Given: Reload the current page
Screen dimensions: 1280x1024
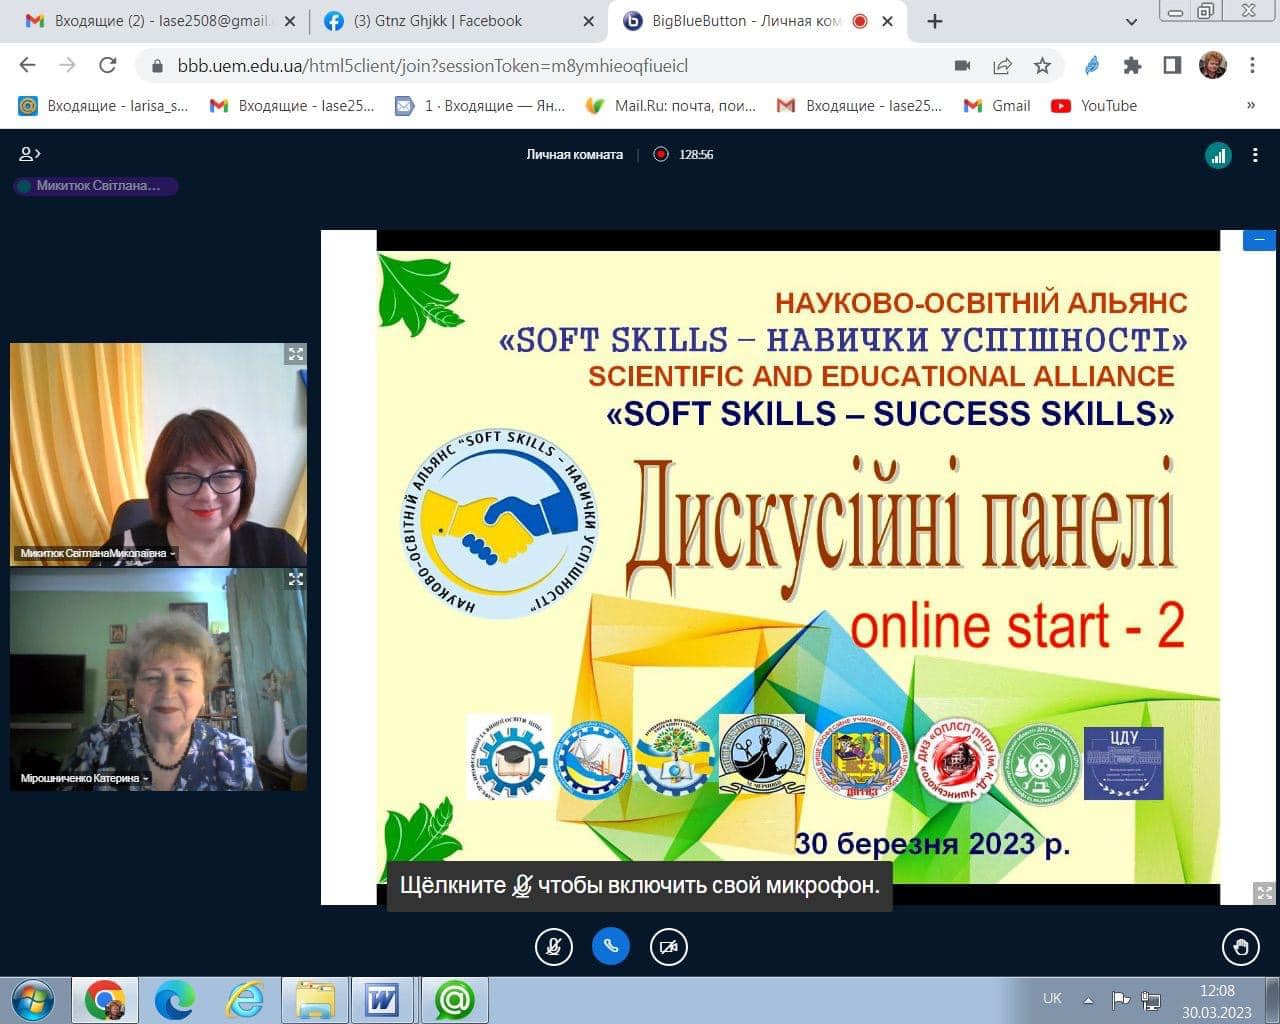Looking at the screenshot, I should click(x=107, y=65).
